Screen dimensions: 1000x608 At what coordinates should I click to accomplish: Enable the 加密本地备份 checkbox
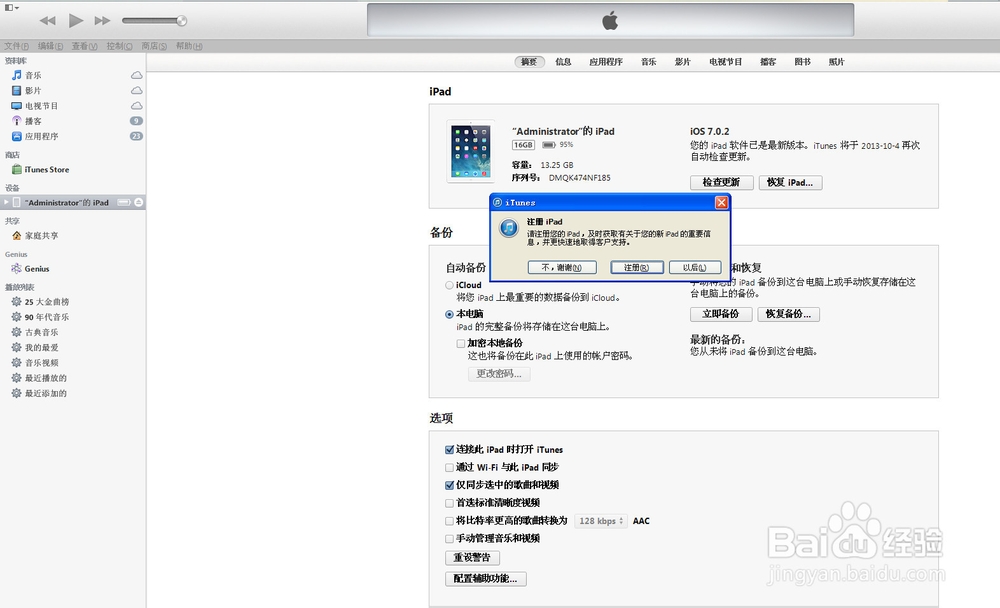click(460, 343)
